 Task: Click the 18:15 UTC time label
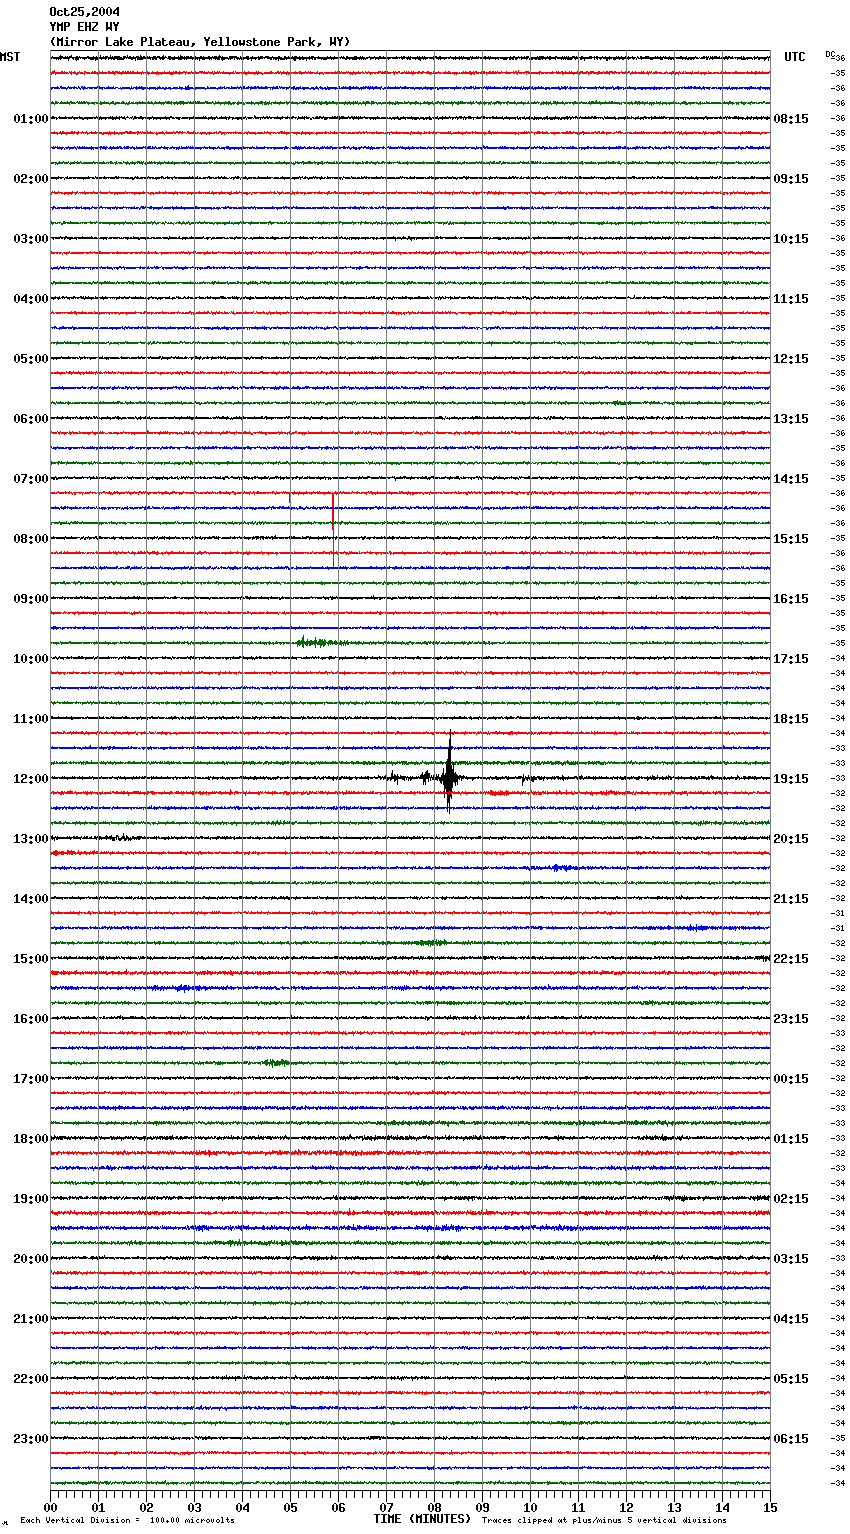click(x=791, y=719)
